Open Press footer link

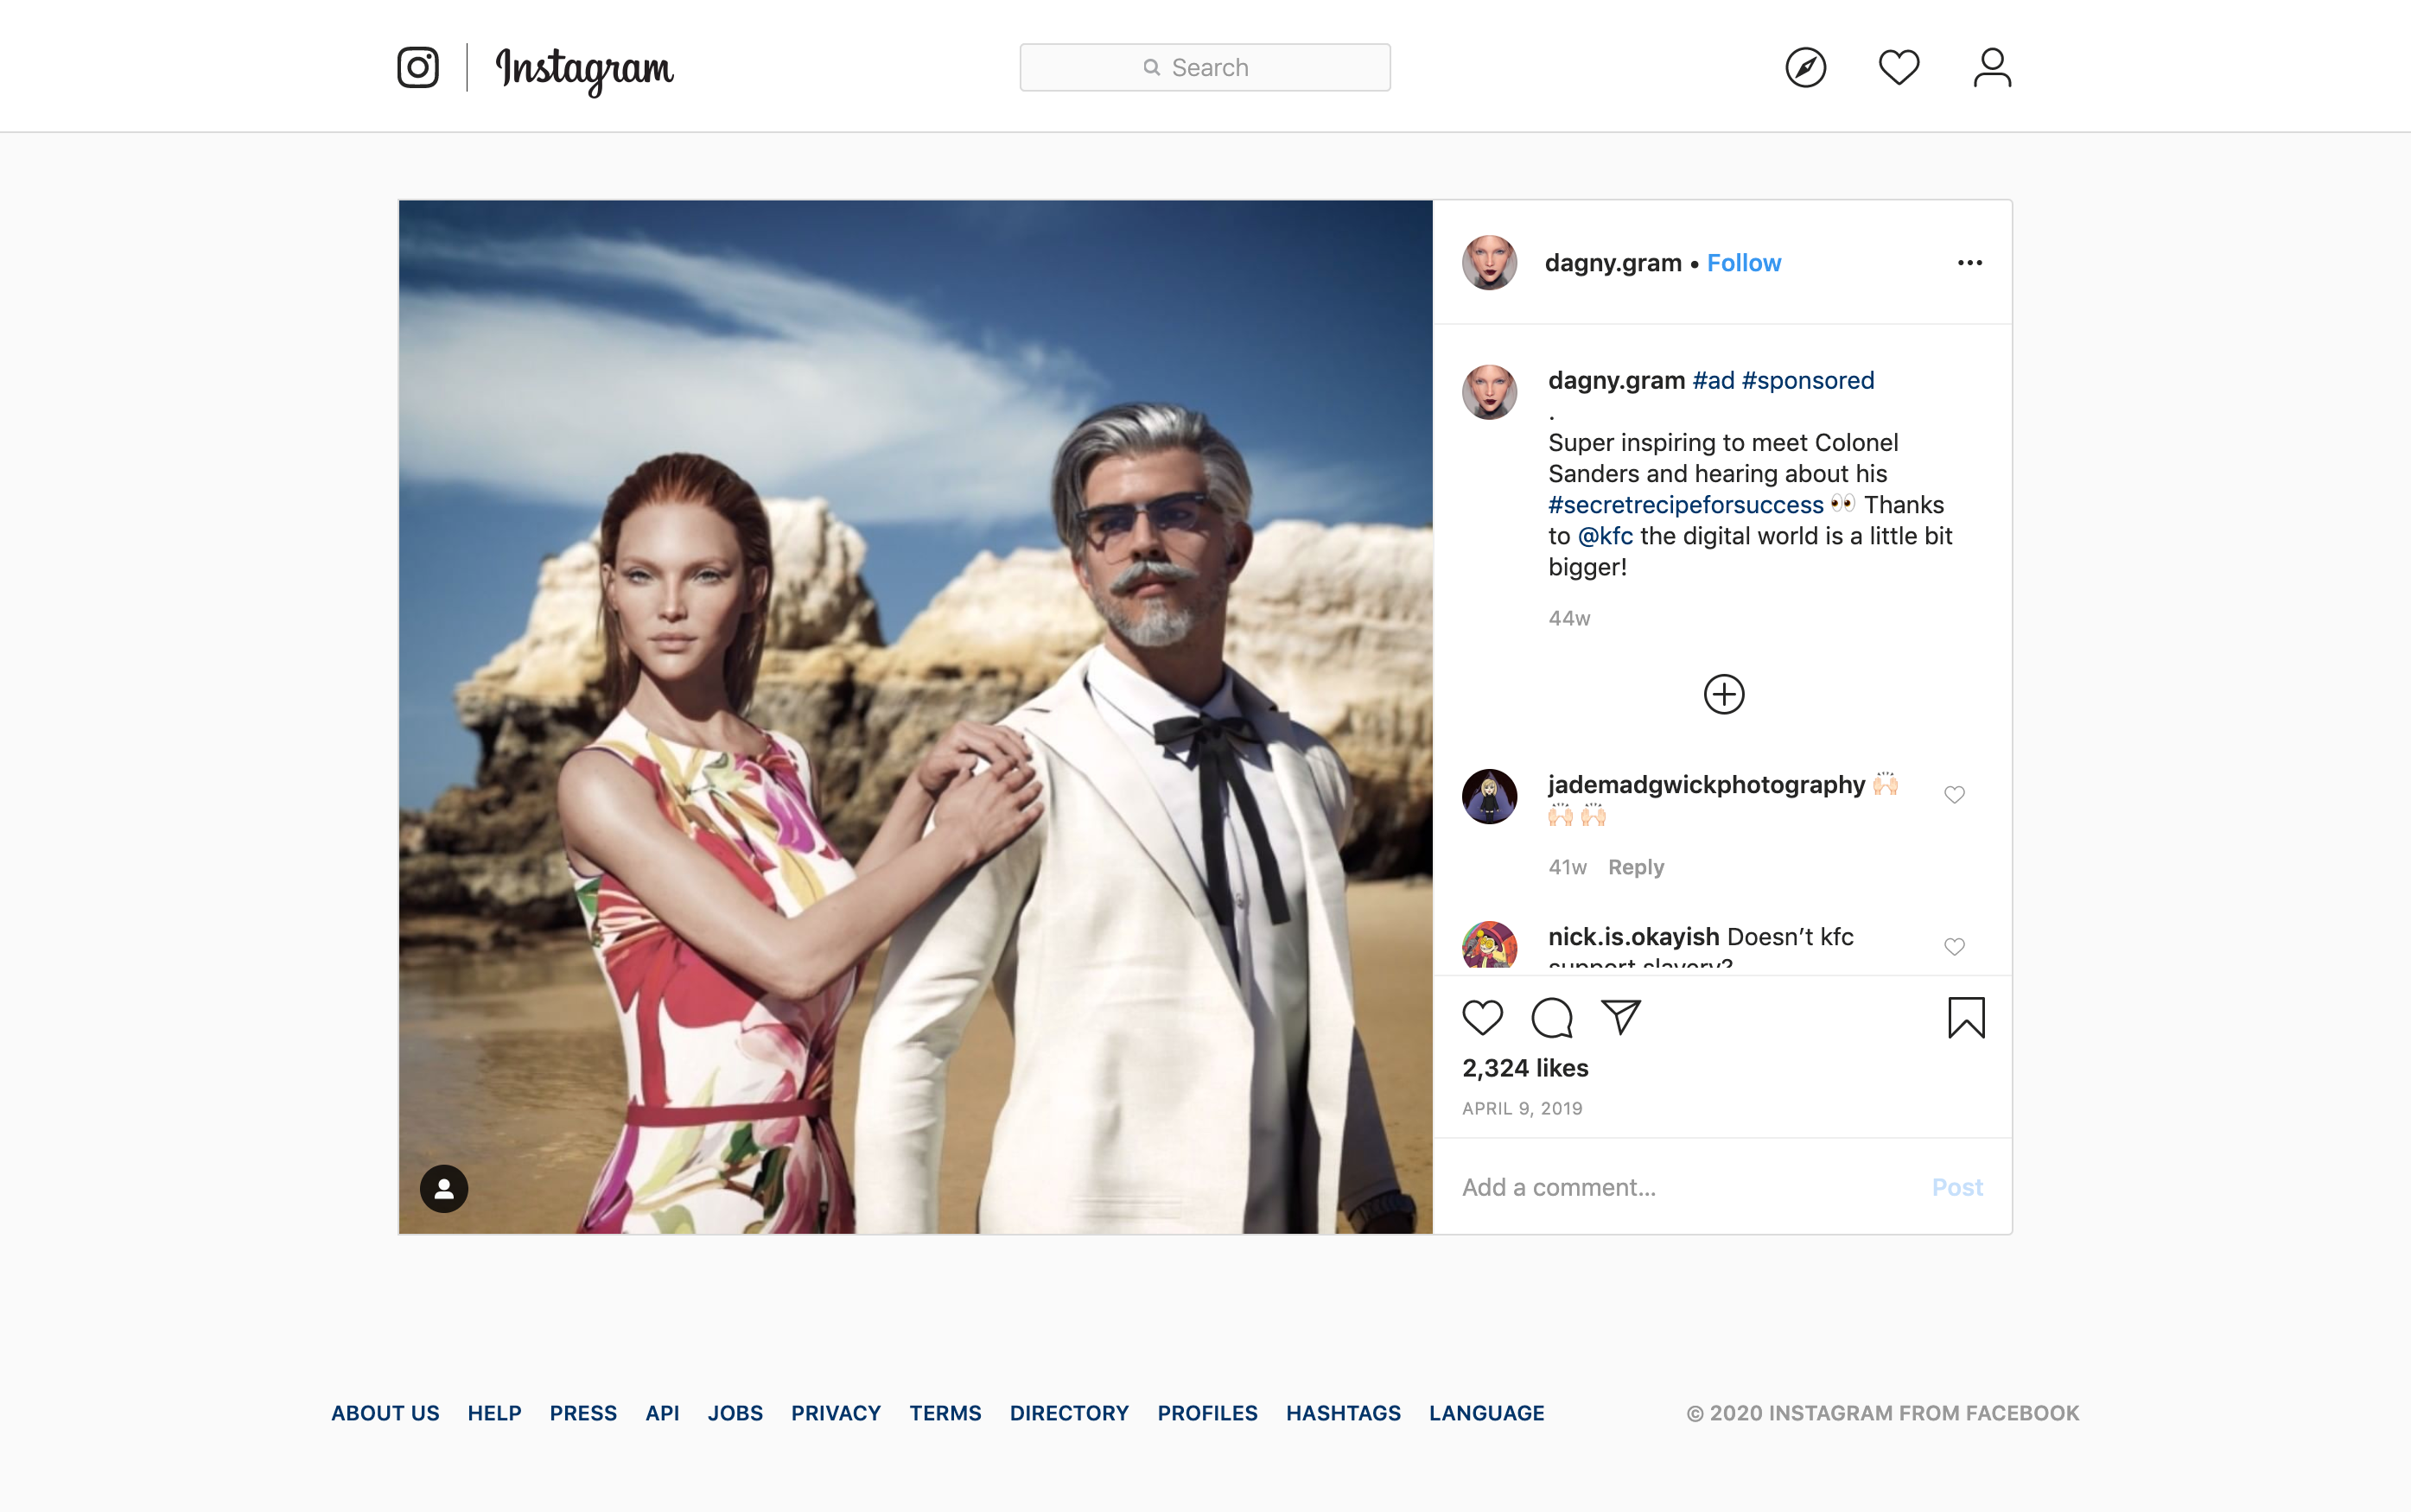point(583,1413)
